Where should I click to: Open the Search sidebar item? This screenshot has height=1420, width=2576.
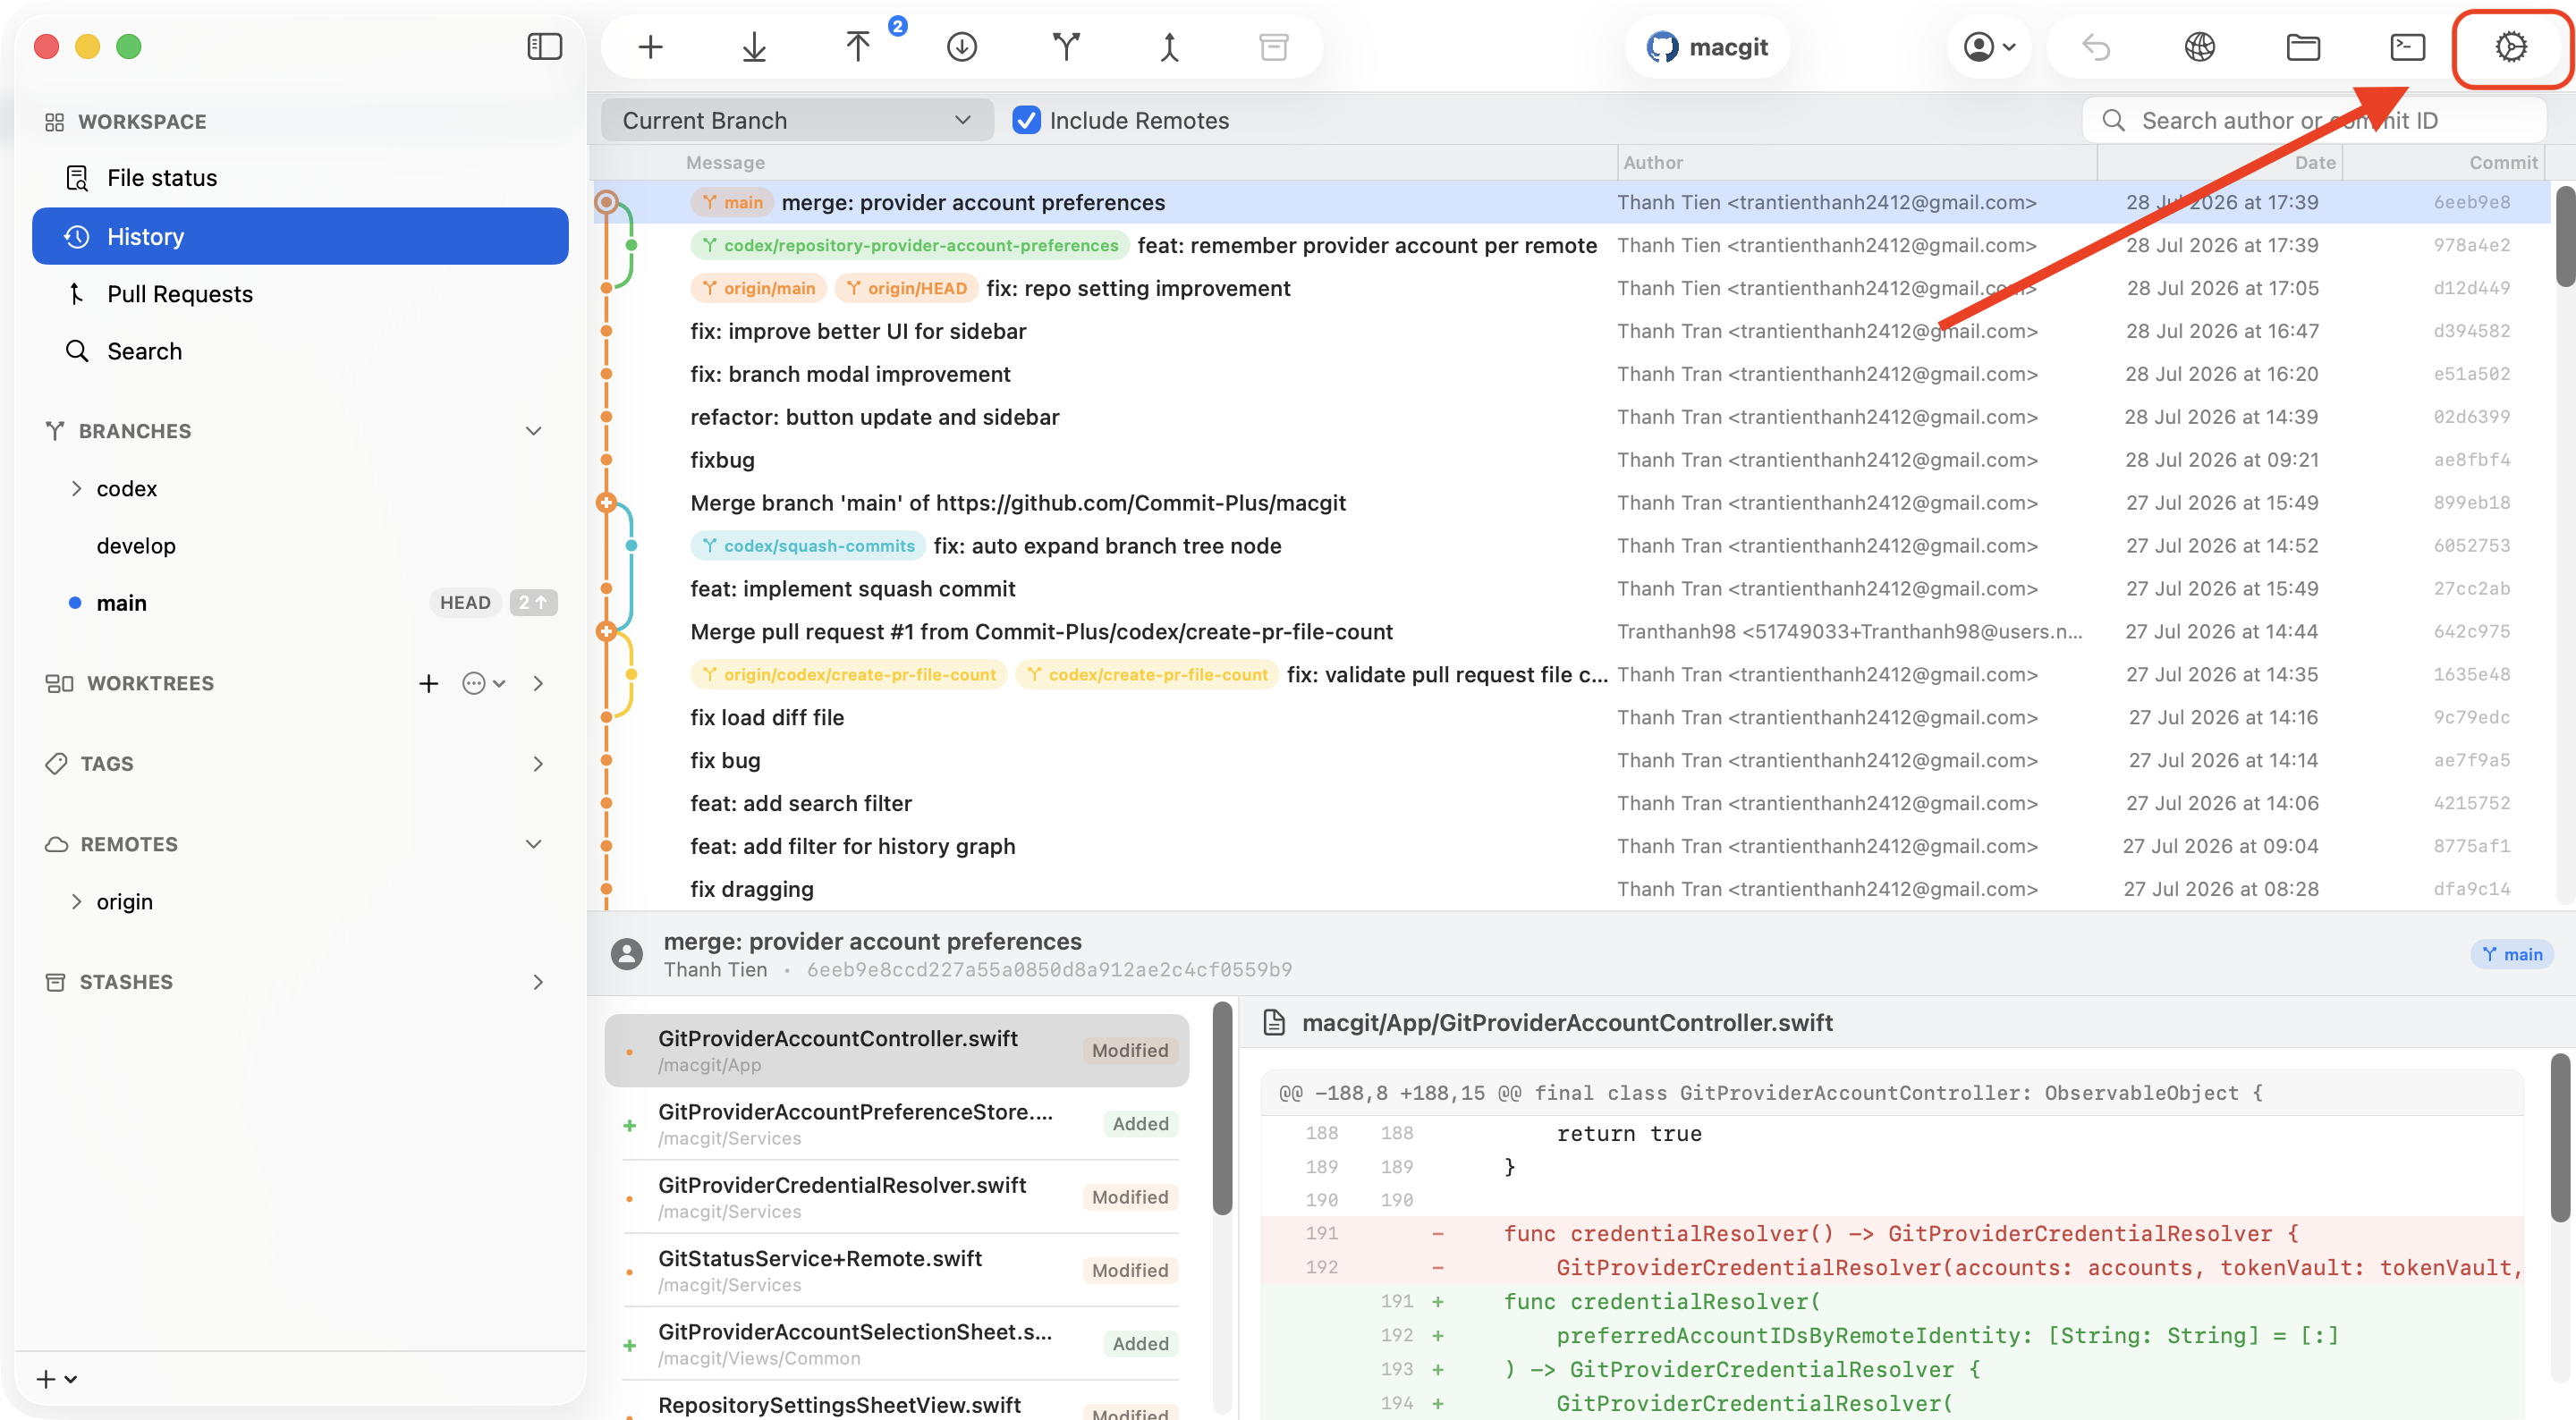click(300, 351)
